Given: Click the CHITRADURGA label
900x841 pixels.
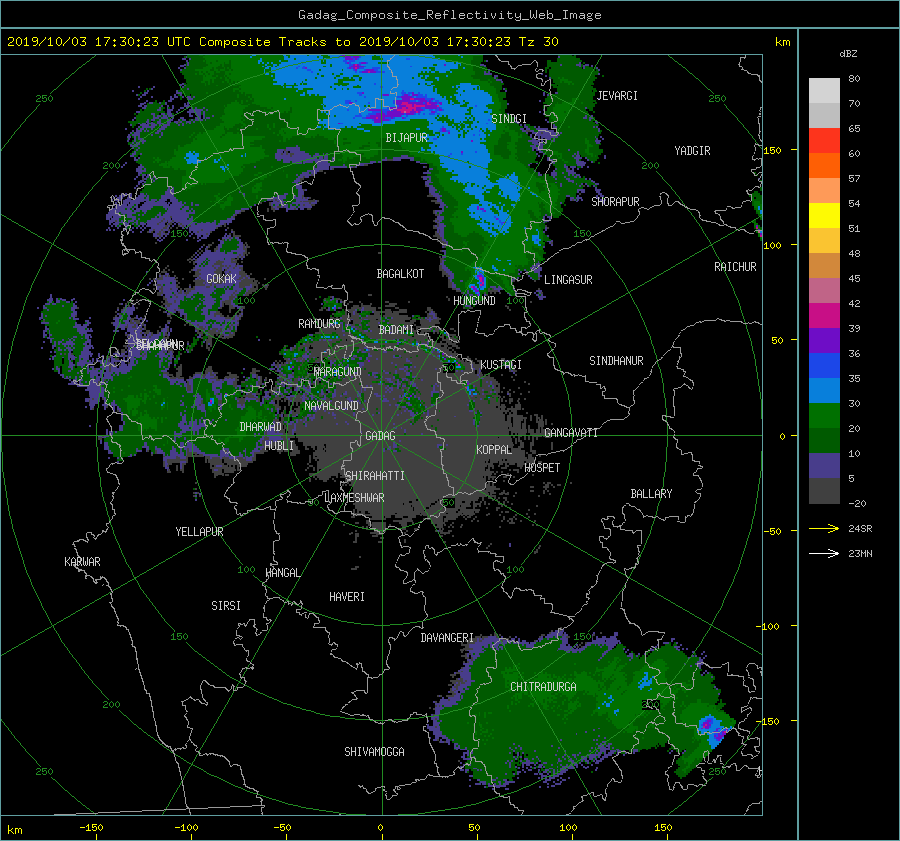Looking at the screenshot, I should pyautogui.click(x=543, y=687).
